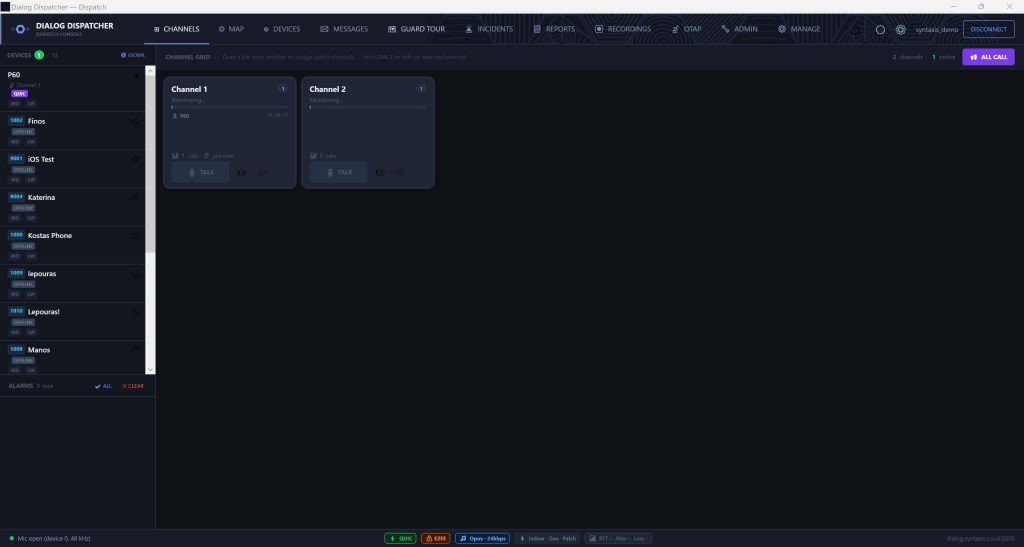The image size is (1024, 547).
Task: Click the circle theme icon in header
Action: pos(880,29)
